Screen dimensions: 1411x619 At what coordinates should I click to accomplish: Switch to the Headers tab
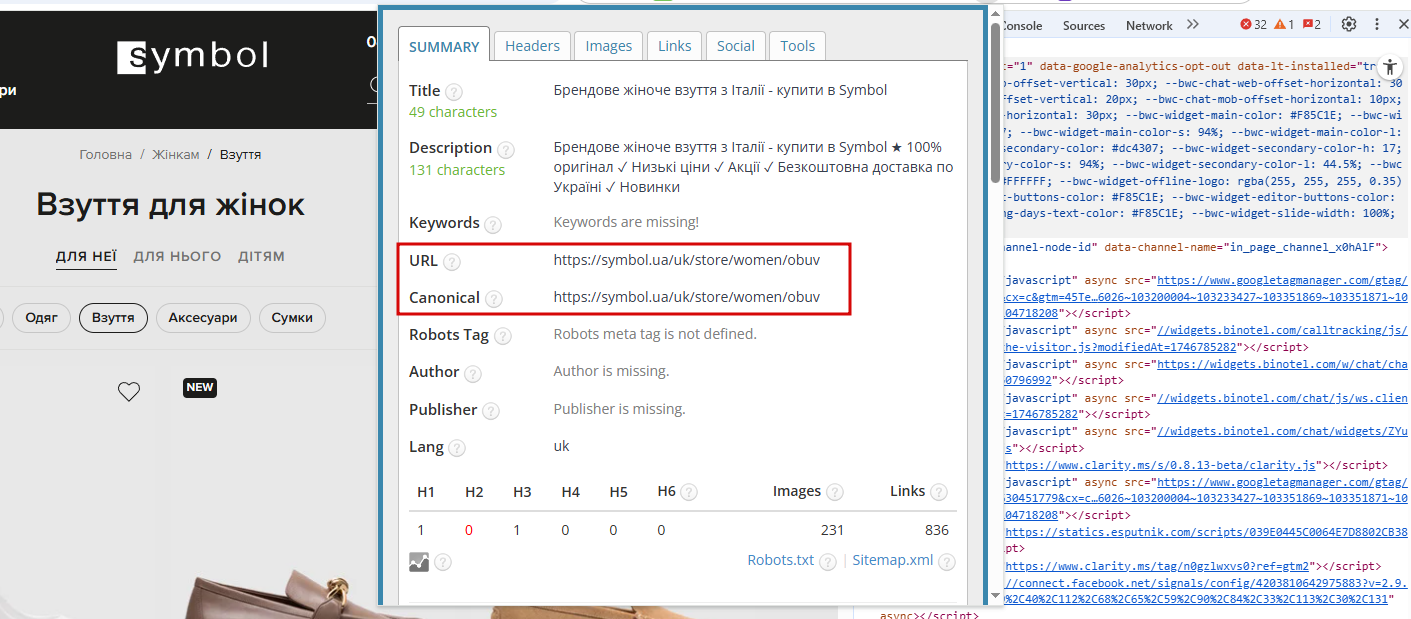[x=532, y=46]
